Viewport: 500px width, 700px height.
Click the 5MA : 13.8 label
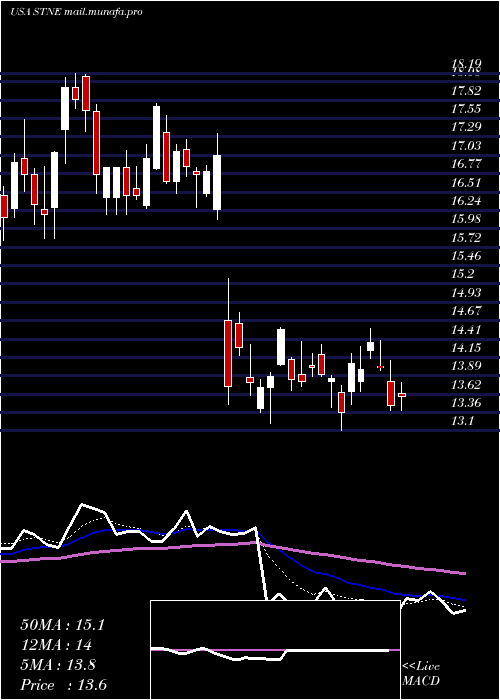58,665
